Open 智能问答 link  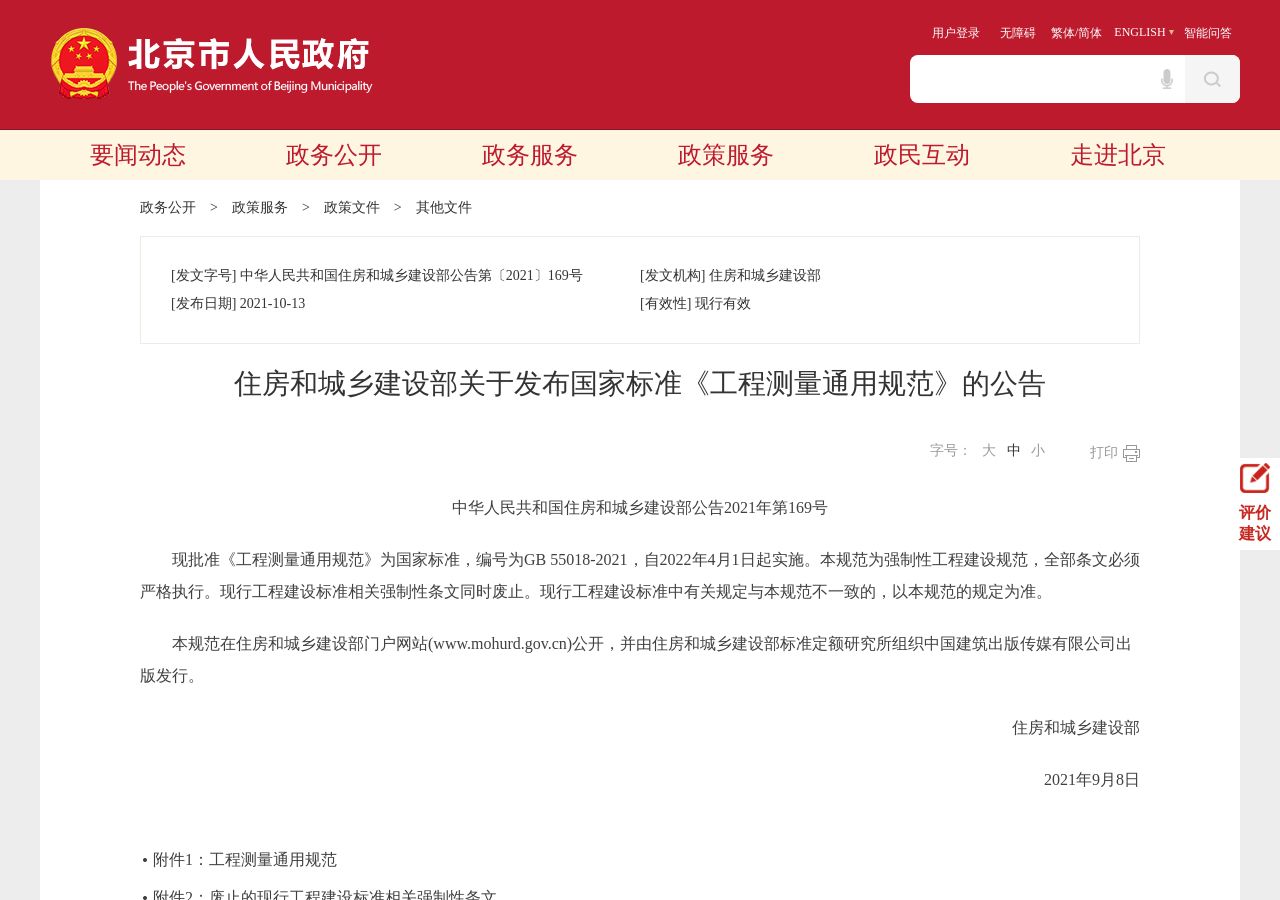tap(1208, 33)
